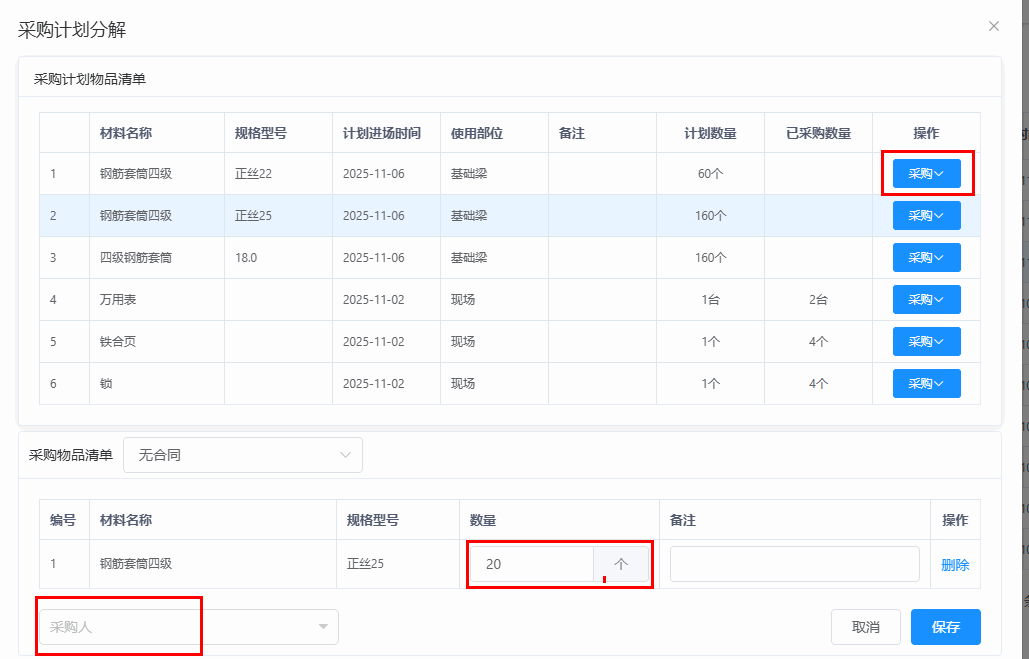This screenshot has width=1029, height=659.
Task: Click the 采购人 dropdown arrow icon
Action: (x=323, y=627)
